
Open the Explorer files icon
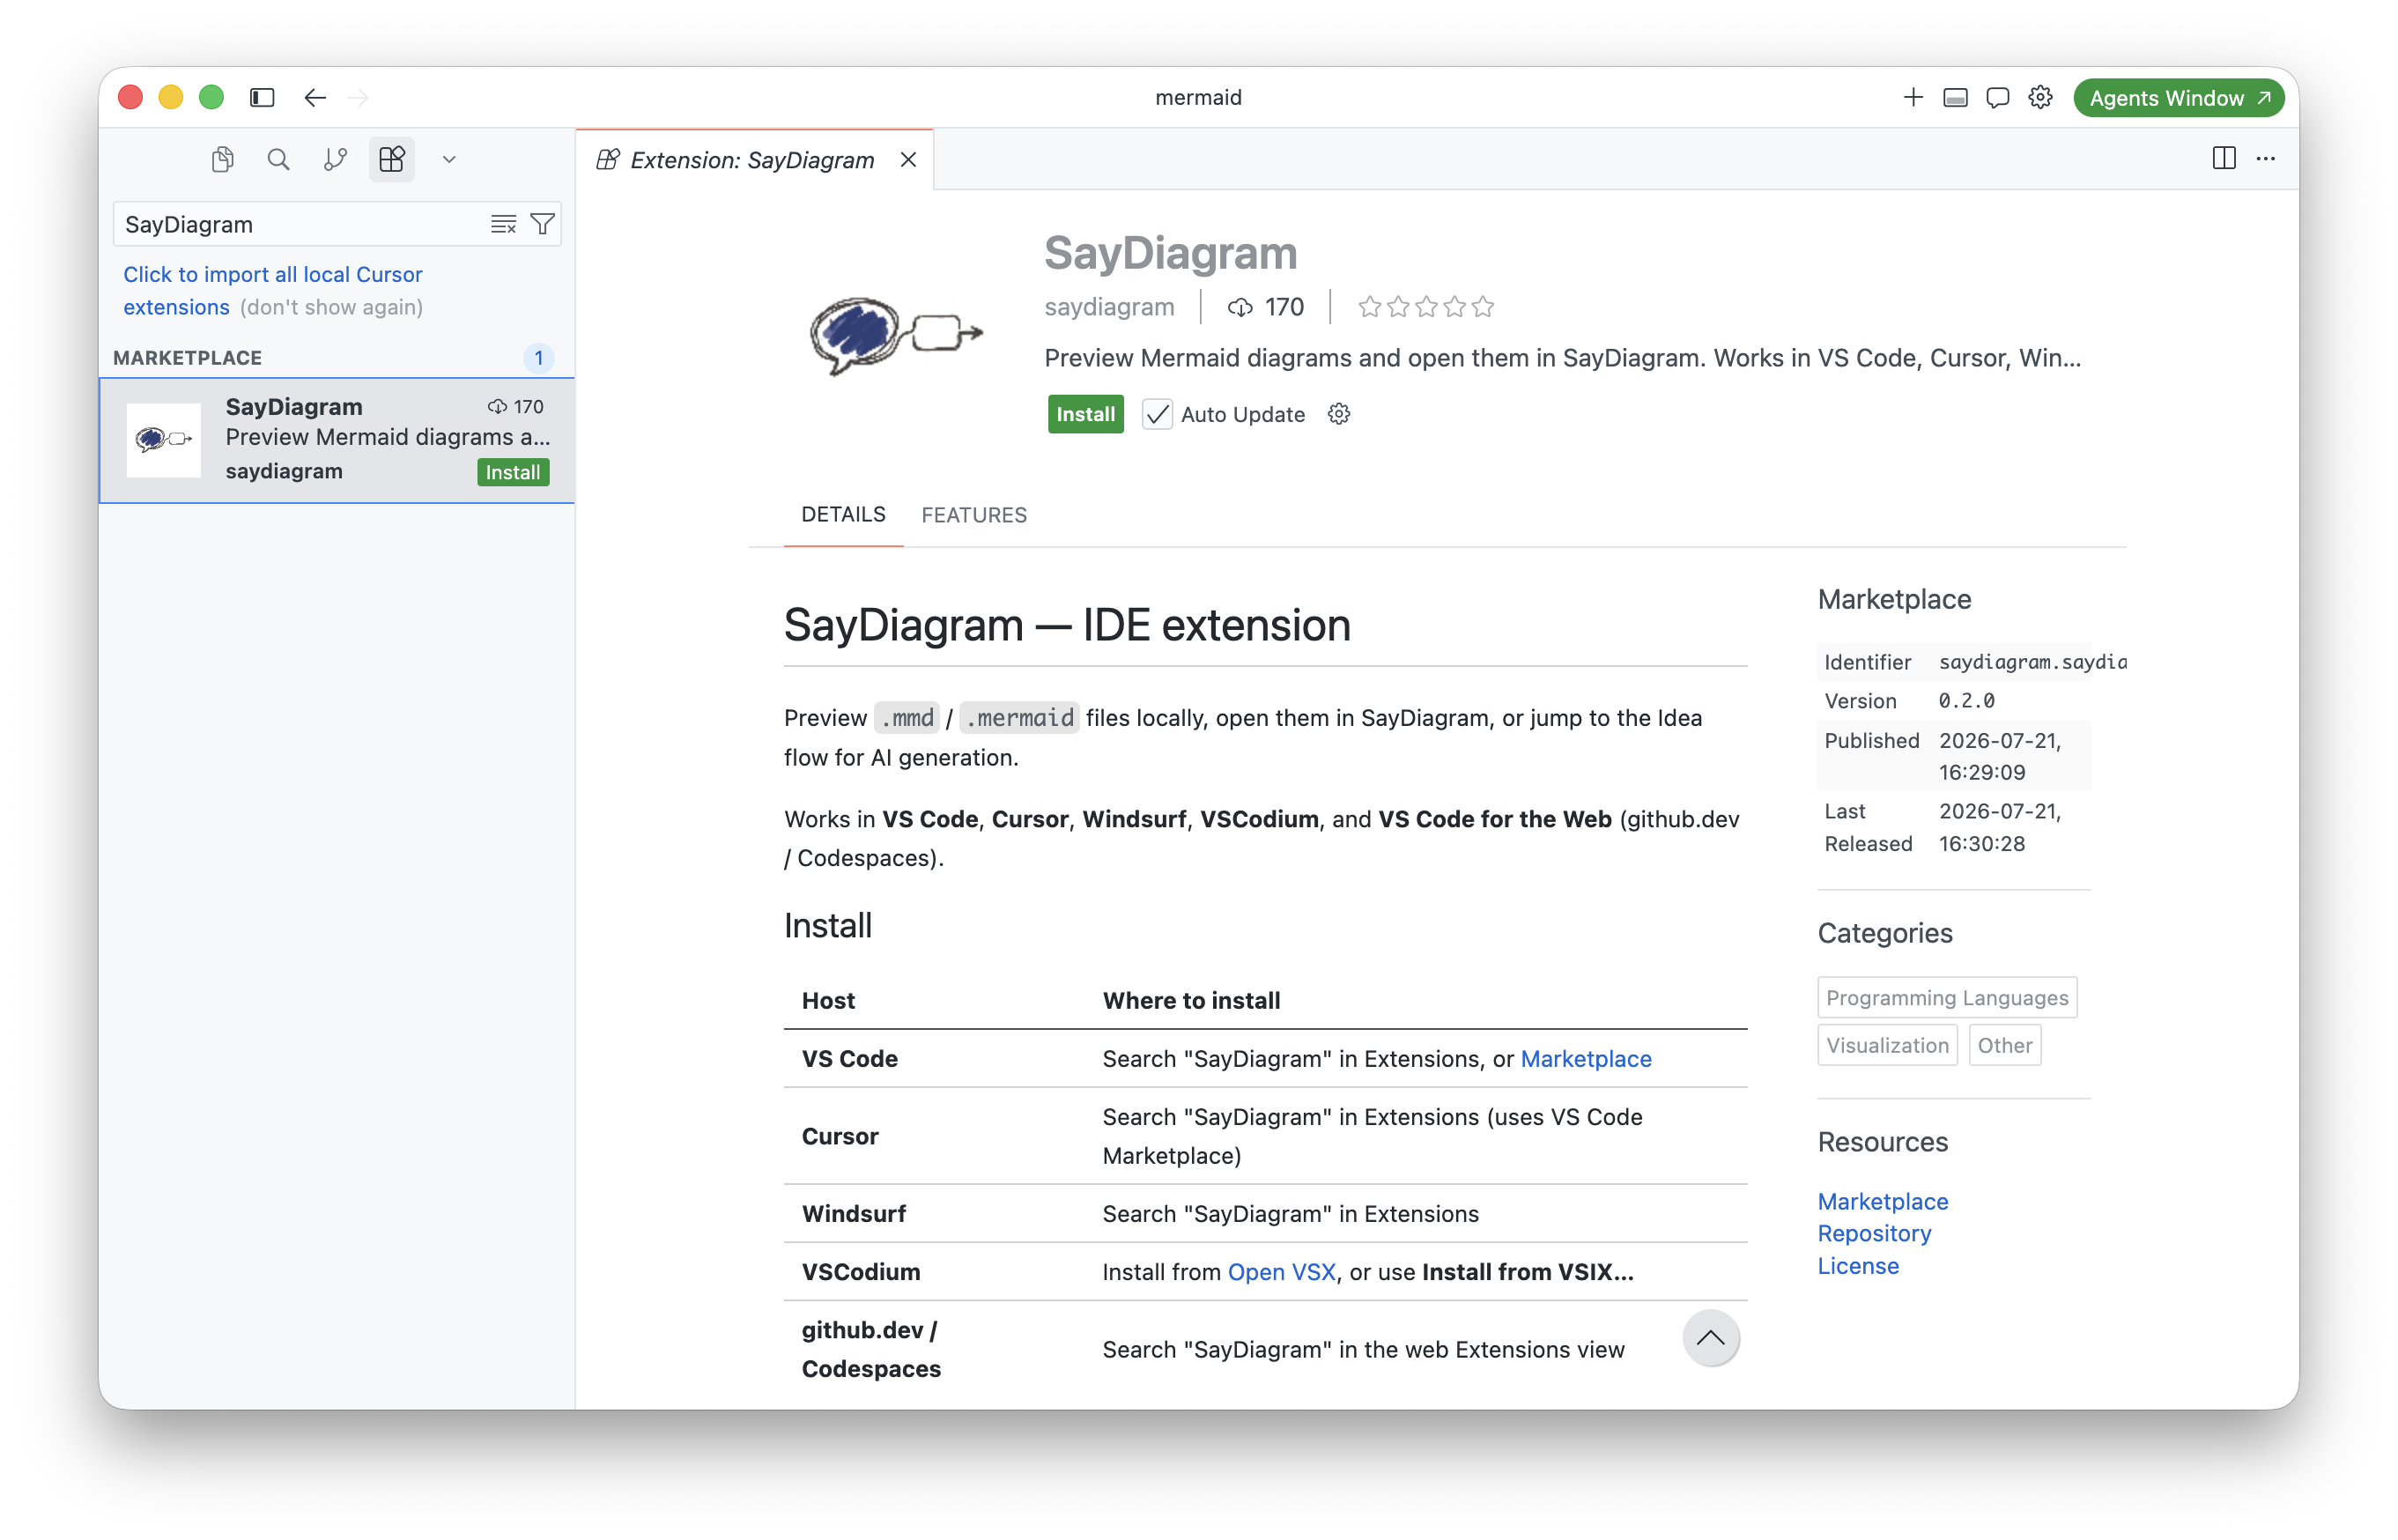223,159
